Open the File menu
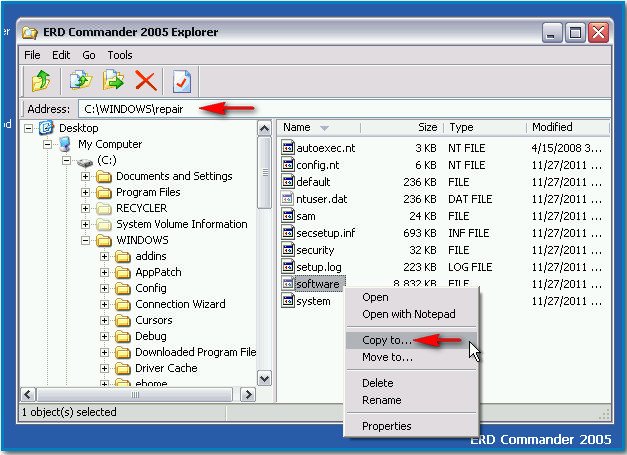Image resolution: width=627 pixels, height=455 pixels. [x=32, y=55]
